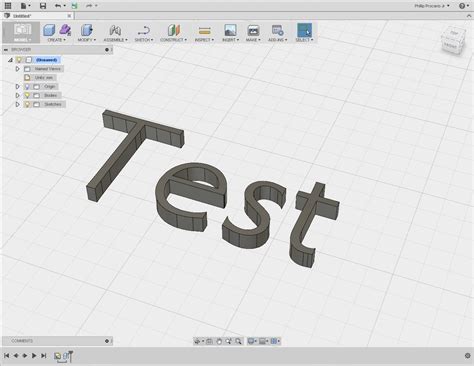The height and width of the screenshot is (366, 474).
Task: Select the Fit magnifier tool
Action: (238, 341)
